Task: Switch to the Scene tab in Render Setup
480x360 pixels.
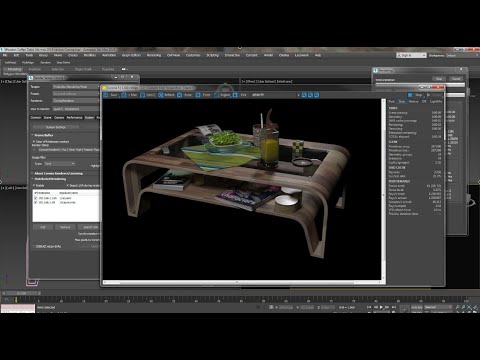Action: (47, 118)
